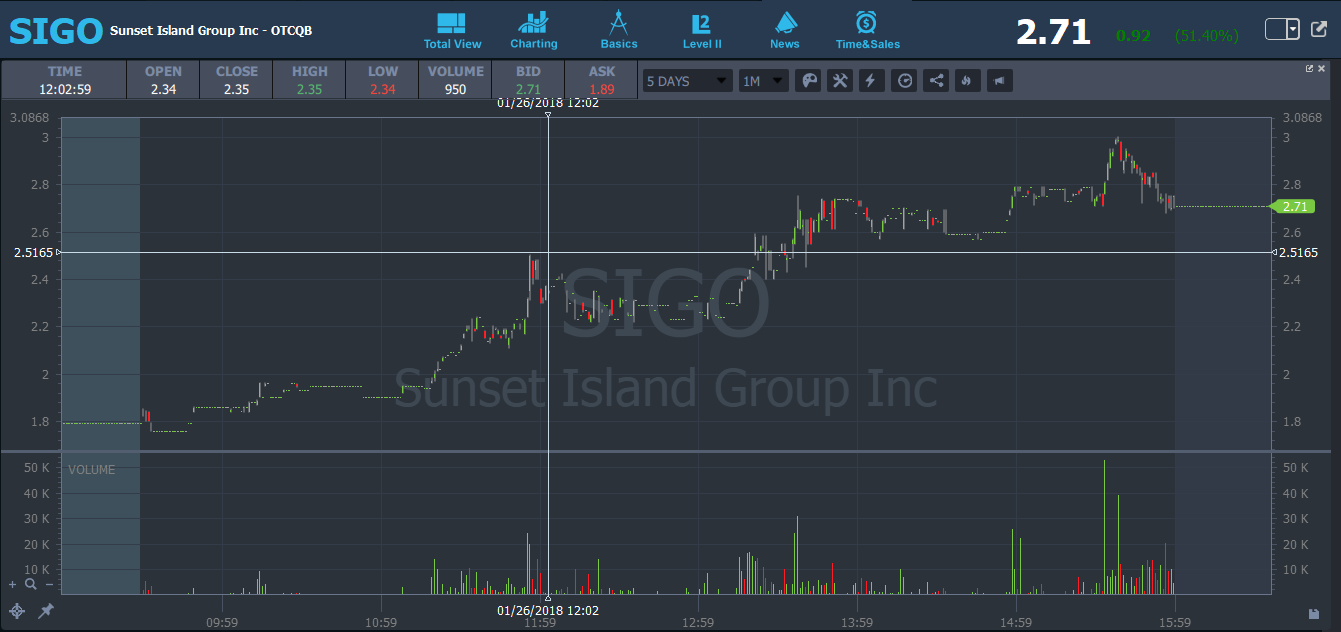Click the 14:59 time axis label
This screenshot has width=1341, height=632.
point(1016,622)
